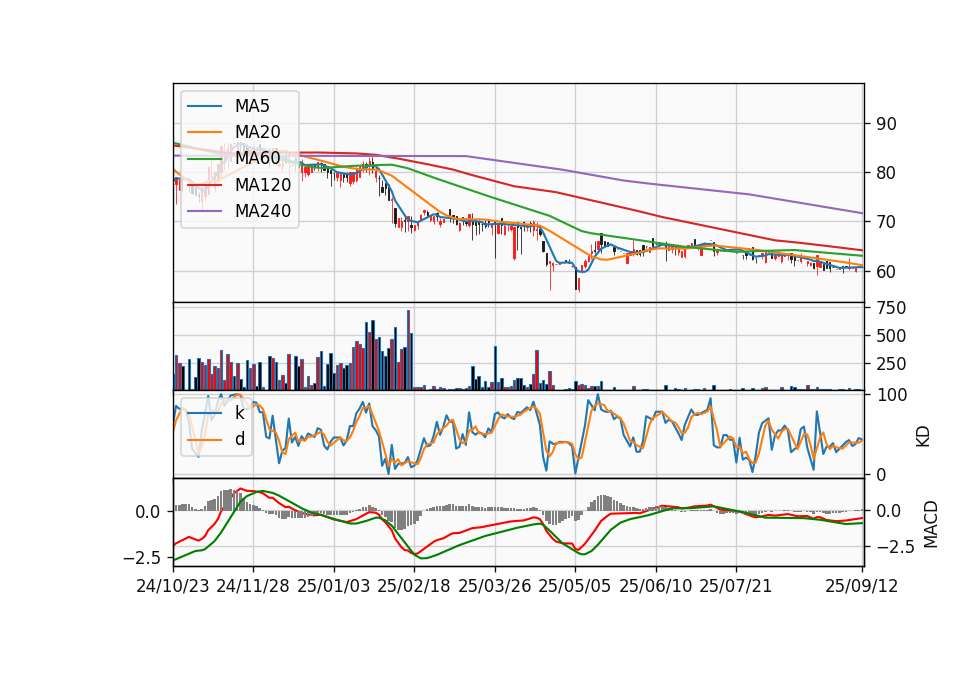Click the right MACD axis value 0.0
960x690 pixels.
pyautogui.click(x=889, y=511)
